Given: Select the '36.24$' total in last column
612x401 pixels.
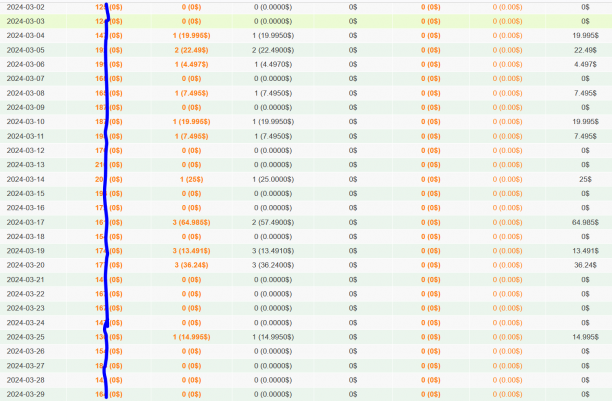Looking at the screenshot, I should click(585, 265).
